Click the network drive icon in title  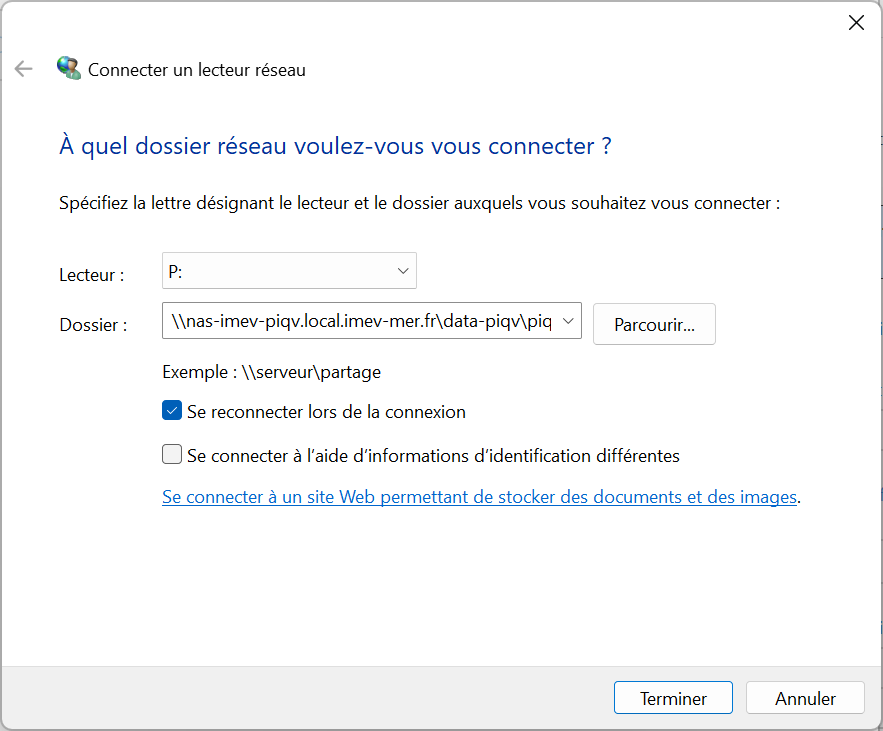point(69,69)
